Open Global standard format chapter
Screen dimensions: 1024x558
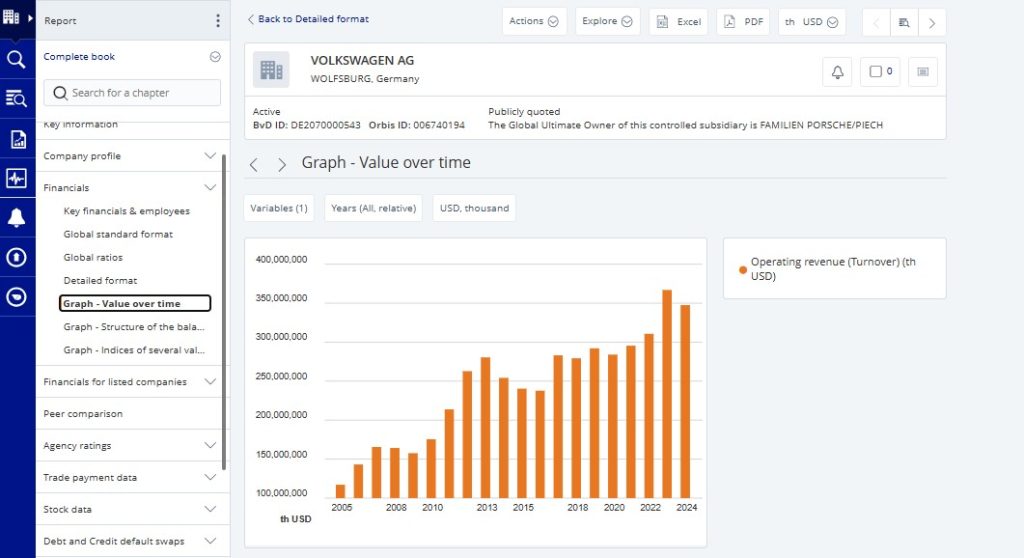click(118, 234)
